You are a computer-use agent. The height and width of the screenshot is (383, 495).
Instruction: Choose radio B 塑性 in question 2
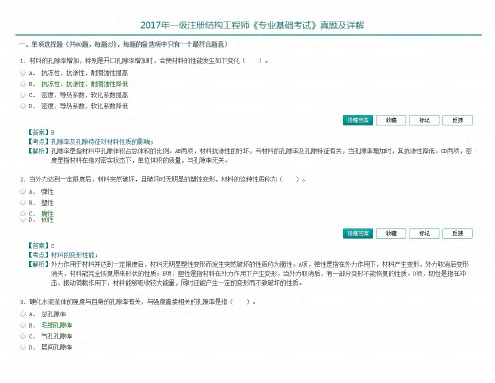pyautogui.click(x=23, y=202)
